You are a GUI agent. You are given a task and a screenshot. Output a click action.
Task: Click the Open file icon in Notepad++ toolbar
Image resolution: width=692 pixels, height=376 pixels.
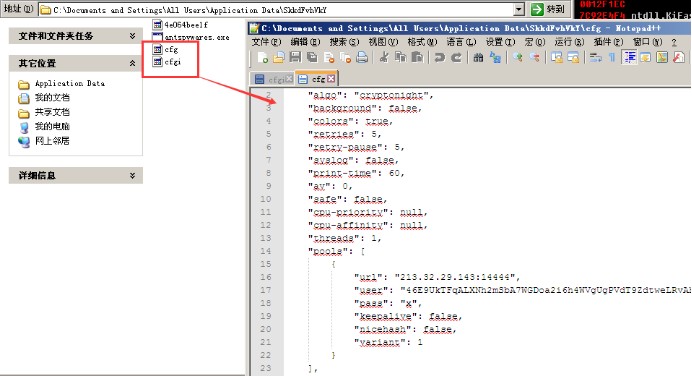tap(279, 57)
